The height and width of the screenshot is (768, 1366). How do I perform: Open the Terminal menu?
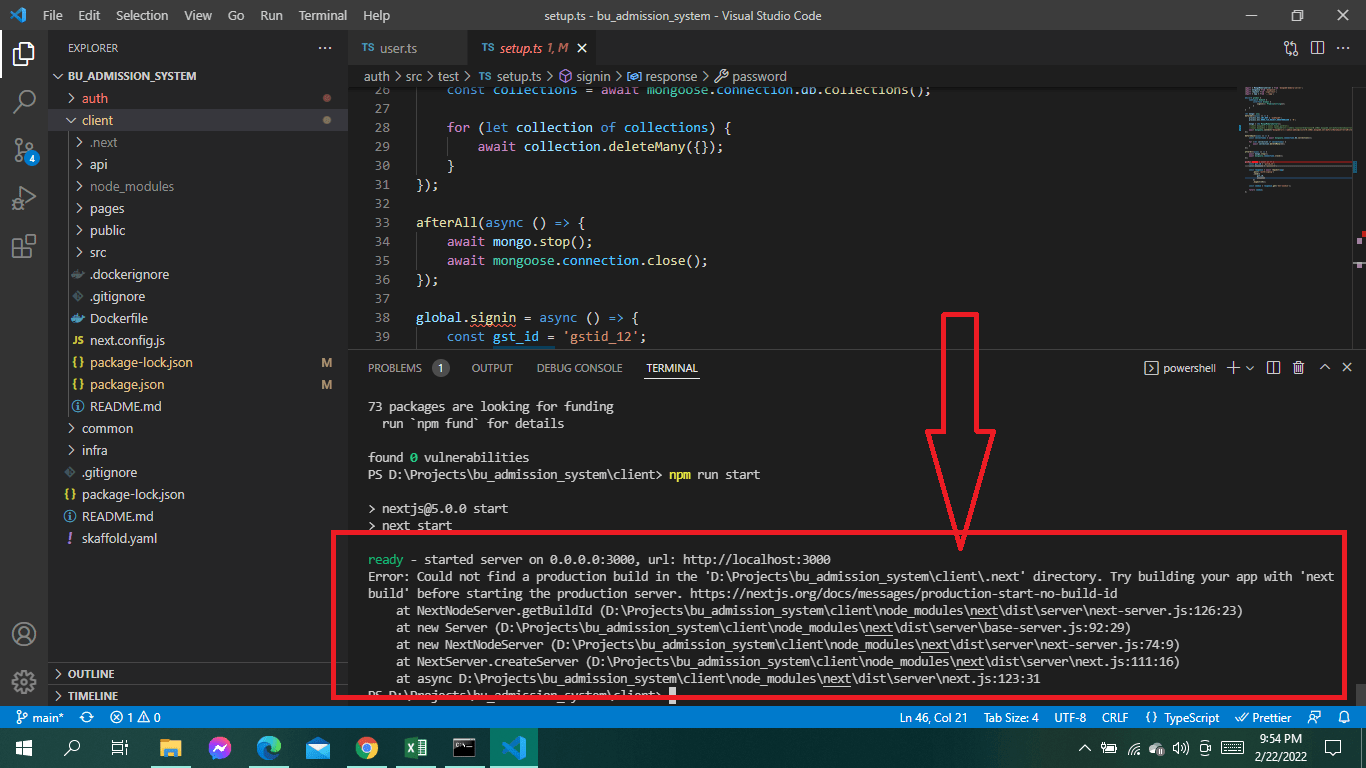[x=323, y=16]
